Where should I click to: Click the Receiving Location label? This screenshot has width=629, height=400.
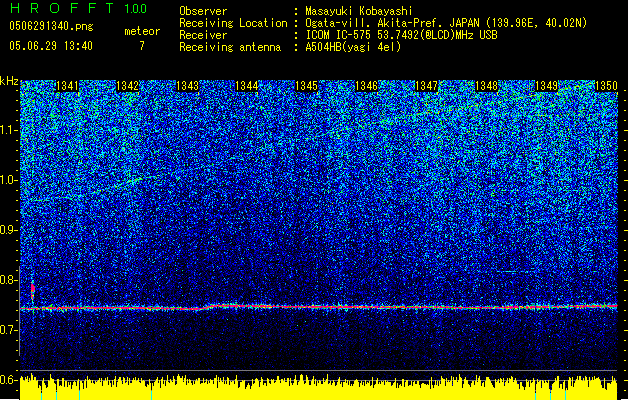pyautogui.click(x=233, y=23)
